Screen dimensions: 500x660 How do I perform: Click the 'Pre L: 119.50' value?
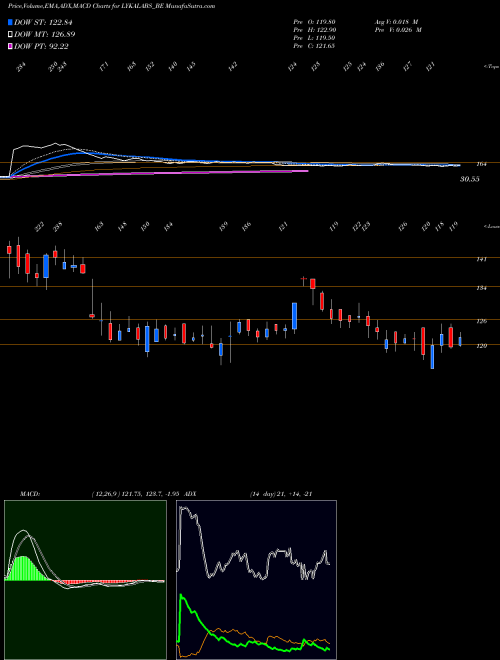[314, 38]
